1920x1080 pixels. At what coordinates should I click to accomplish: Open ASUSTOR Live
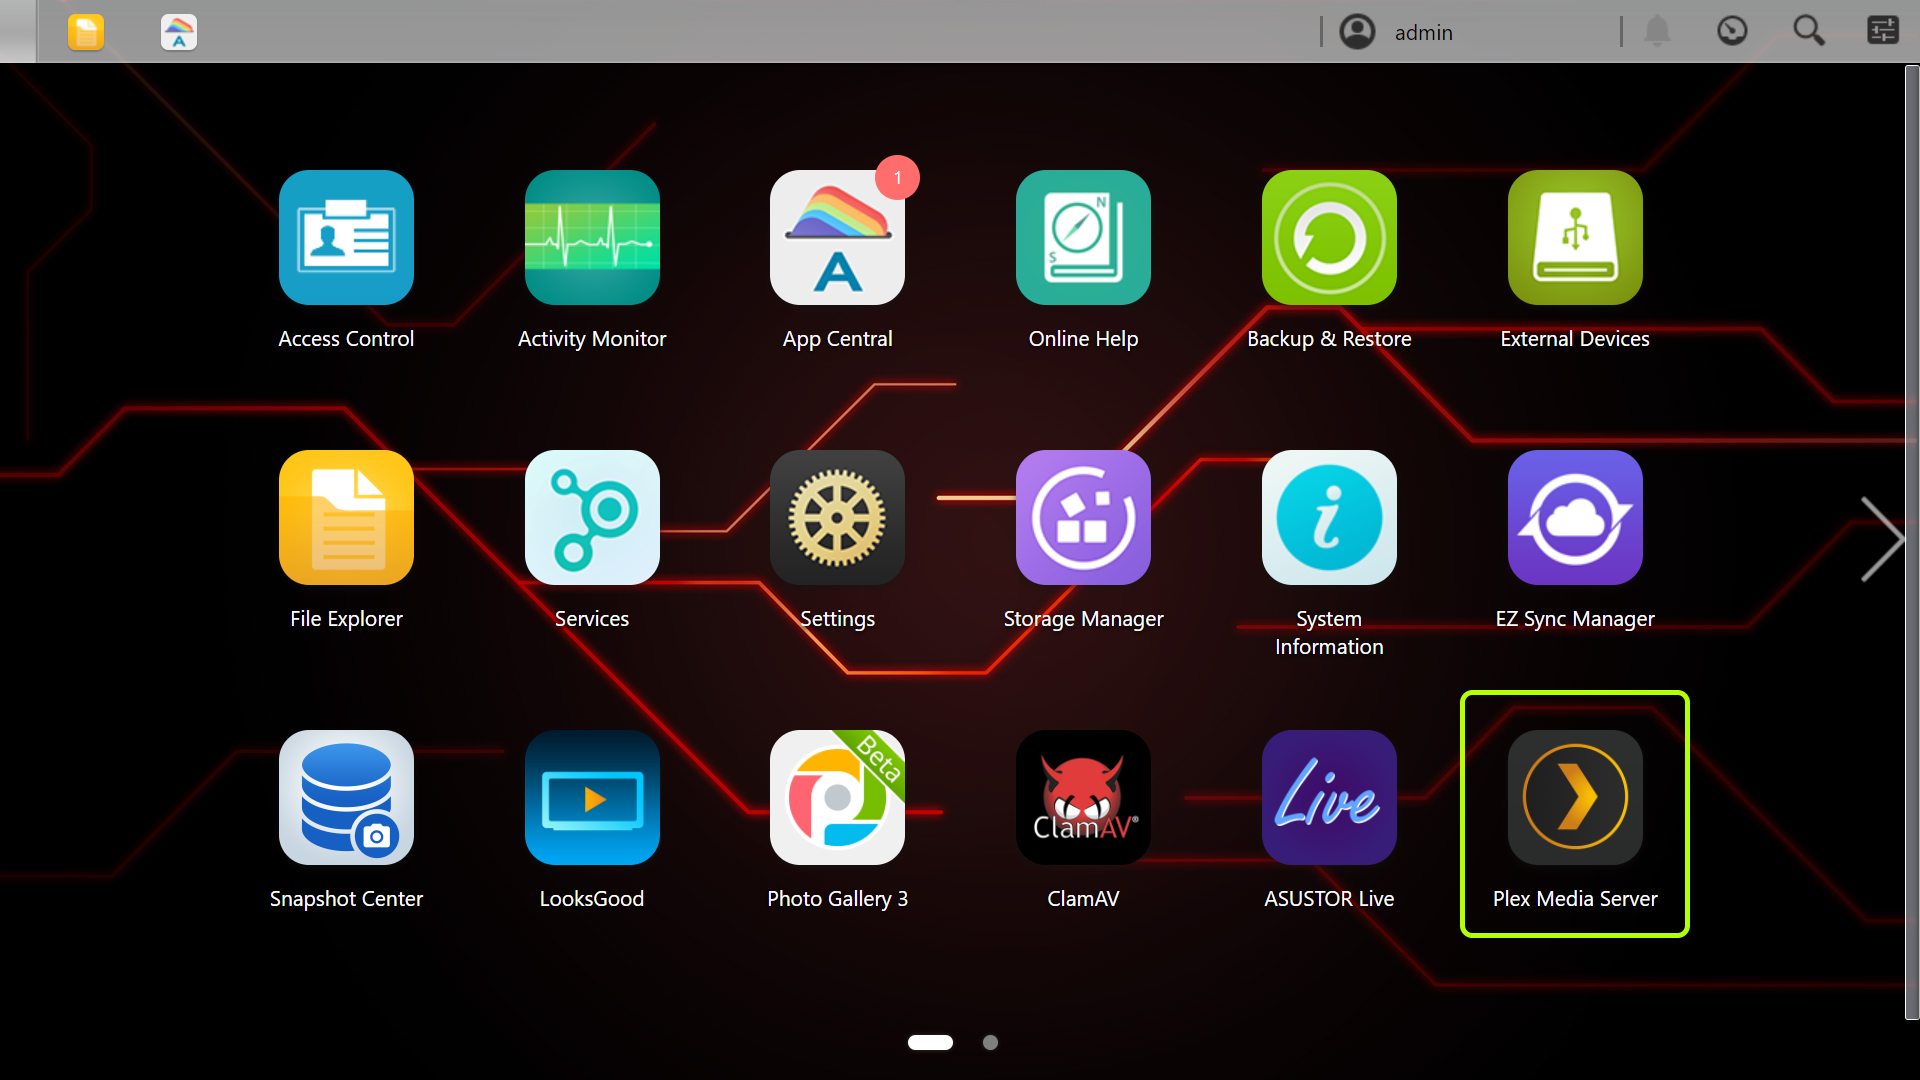coord(1329,798)
